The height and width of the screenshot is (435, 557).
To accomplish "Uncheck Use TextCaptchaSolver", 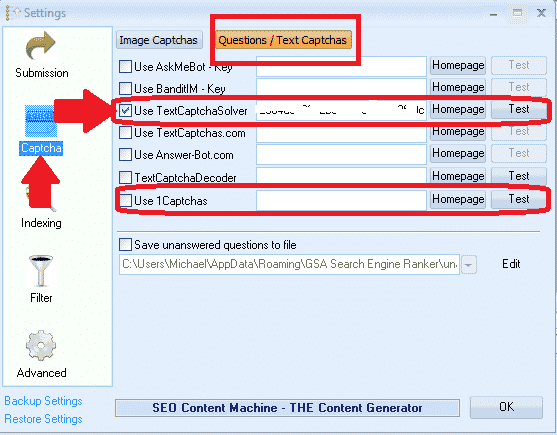I will coord(125,111).
